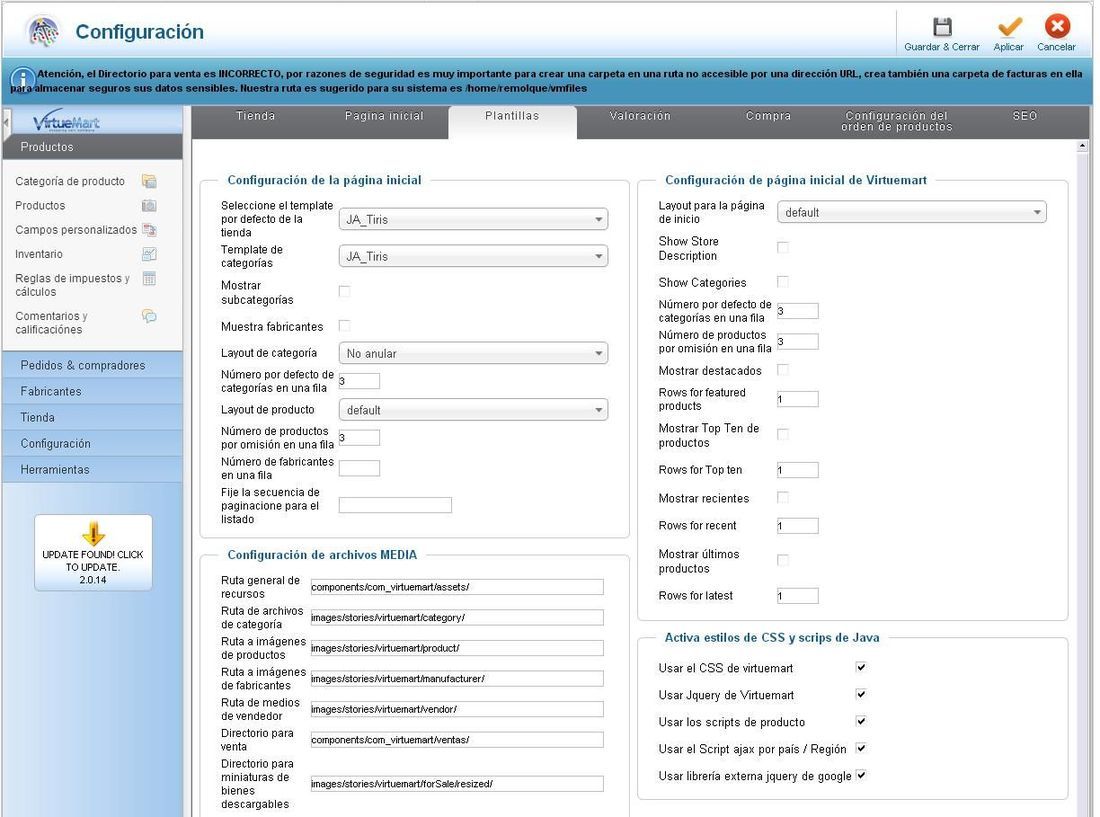Switch to the Tienda tab
This screenshot has width=1100, height=817.
coord(255,116)
